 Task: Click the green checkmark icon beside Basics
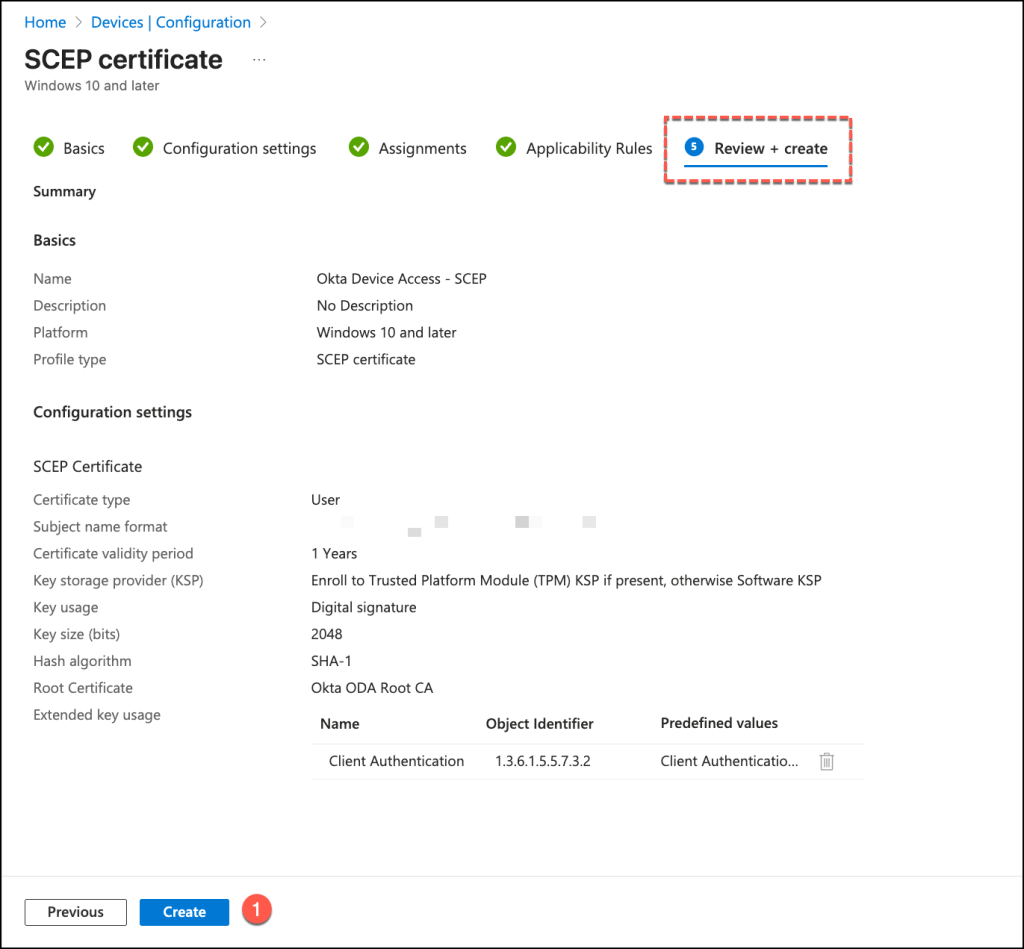pyautogui.click(x=43, y=148)
